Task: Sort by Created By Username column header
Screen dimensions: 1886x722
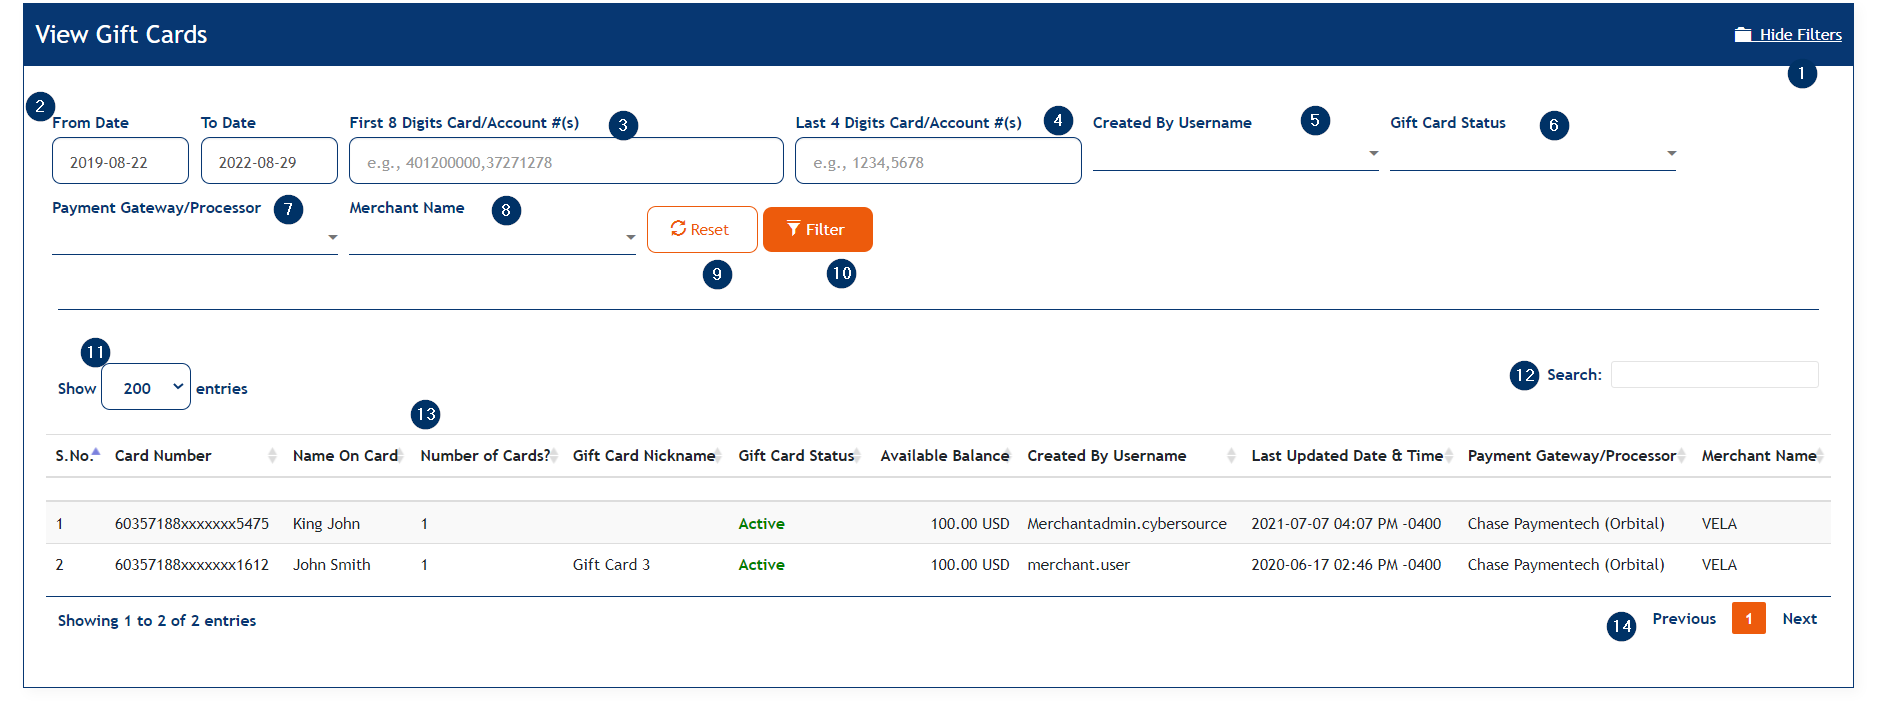Action: pos(1106,456)
